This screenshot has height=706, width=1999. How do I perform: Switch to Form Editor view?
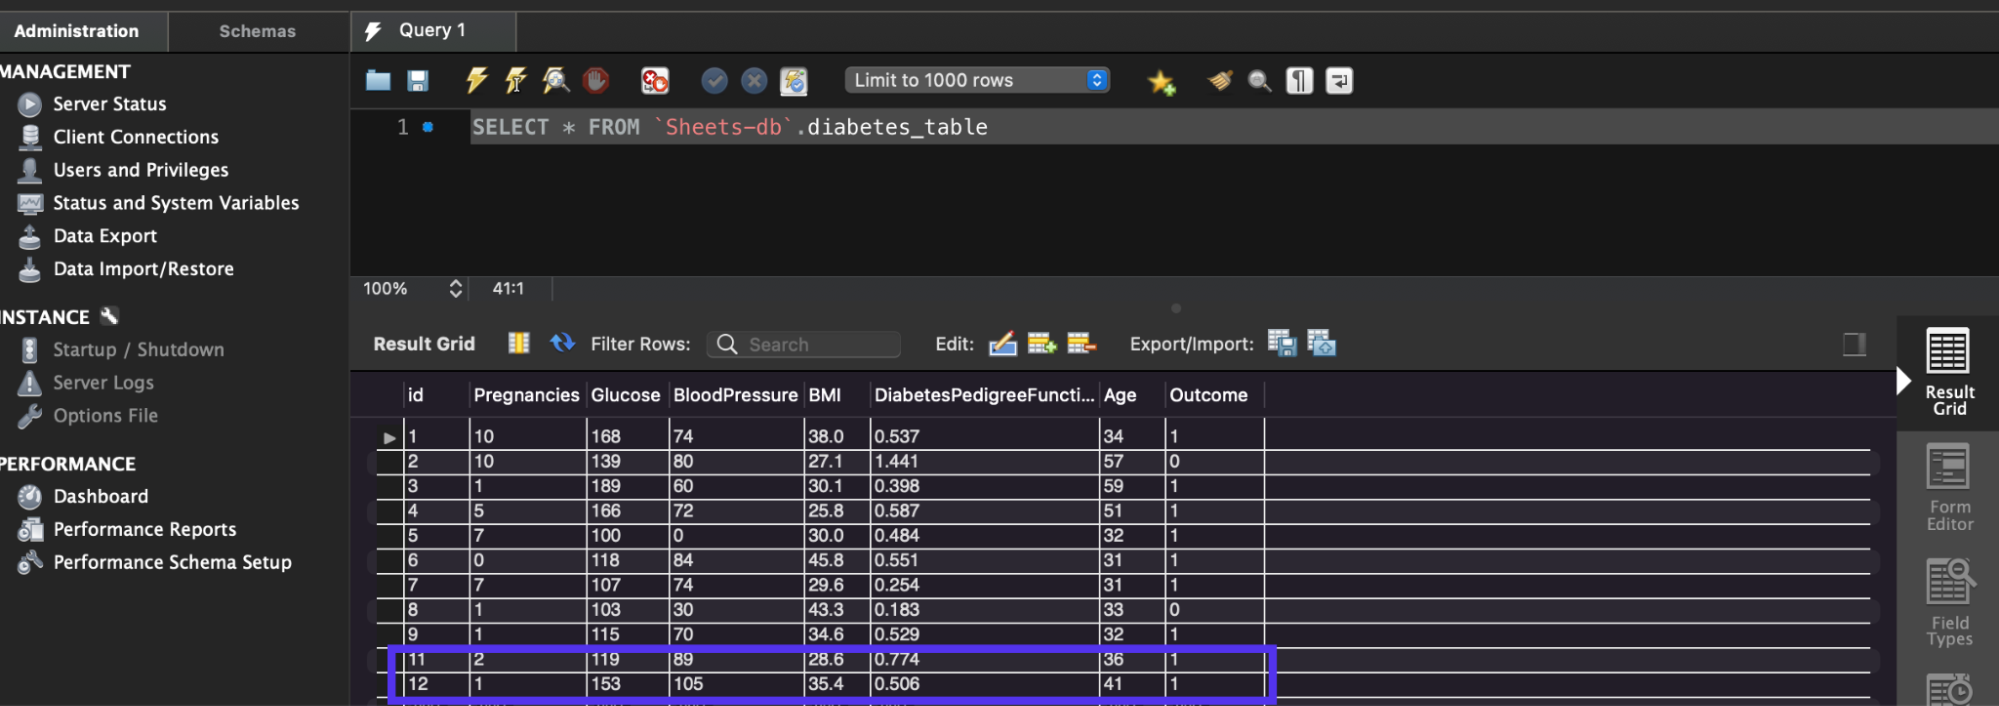click(1949, 488)
